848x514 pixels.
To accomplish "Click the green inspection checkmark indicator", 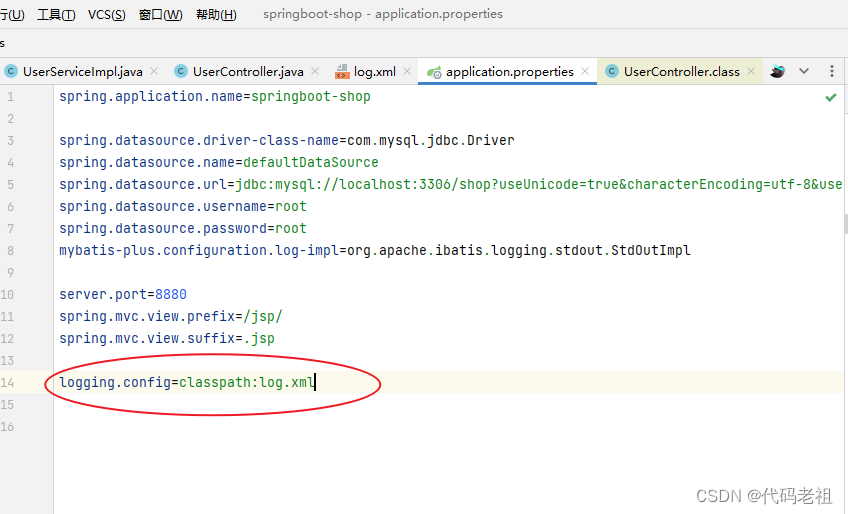I will (831, 97).
